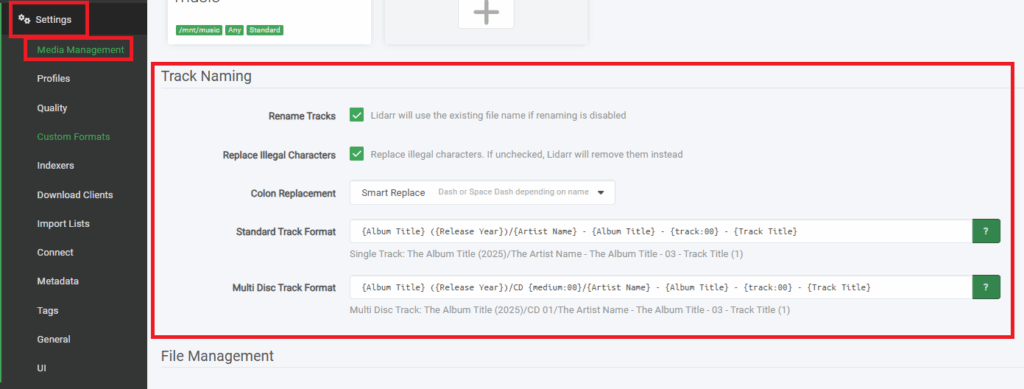Edit the Multi Disc Track Format field
This screenshot has width=1024, height=389.
coord(661,287)
